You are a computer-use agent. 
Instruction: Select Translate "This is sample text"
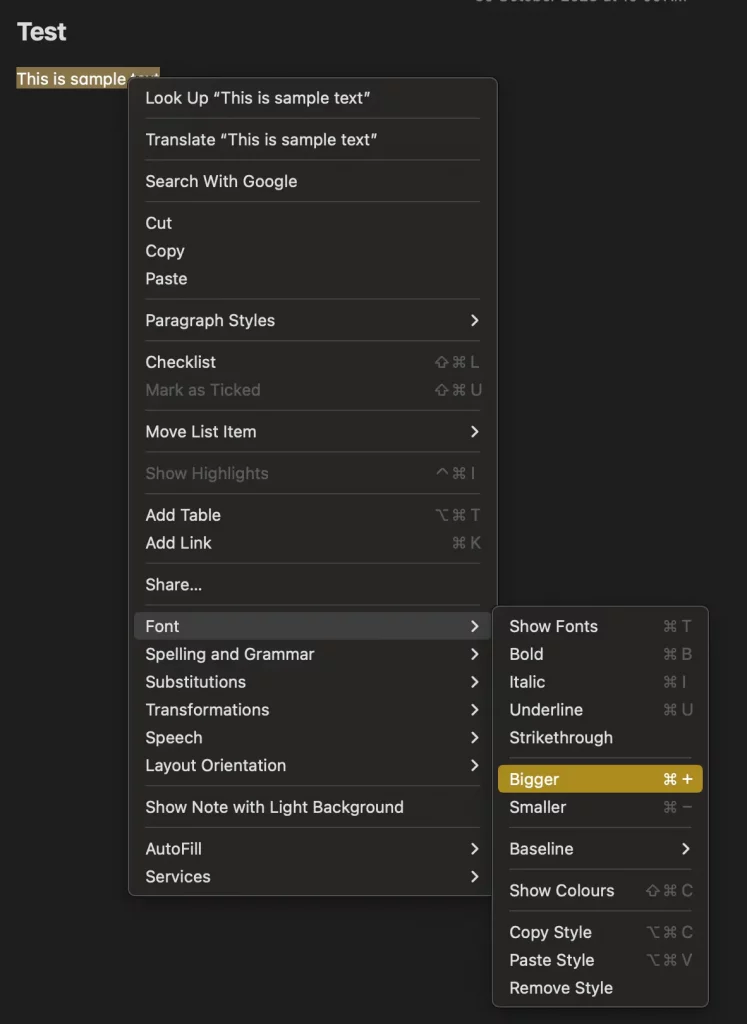[x=313, y=140]
